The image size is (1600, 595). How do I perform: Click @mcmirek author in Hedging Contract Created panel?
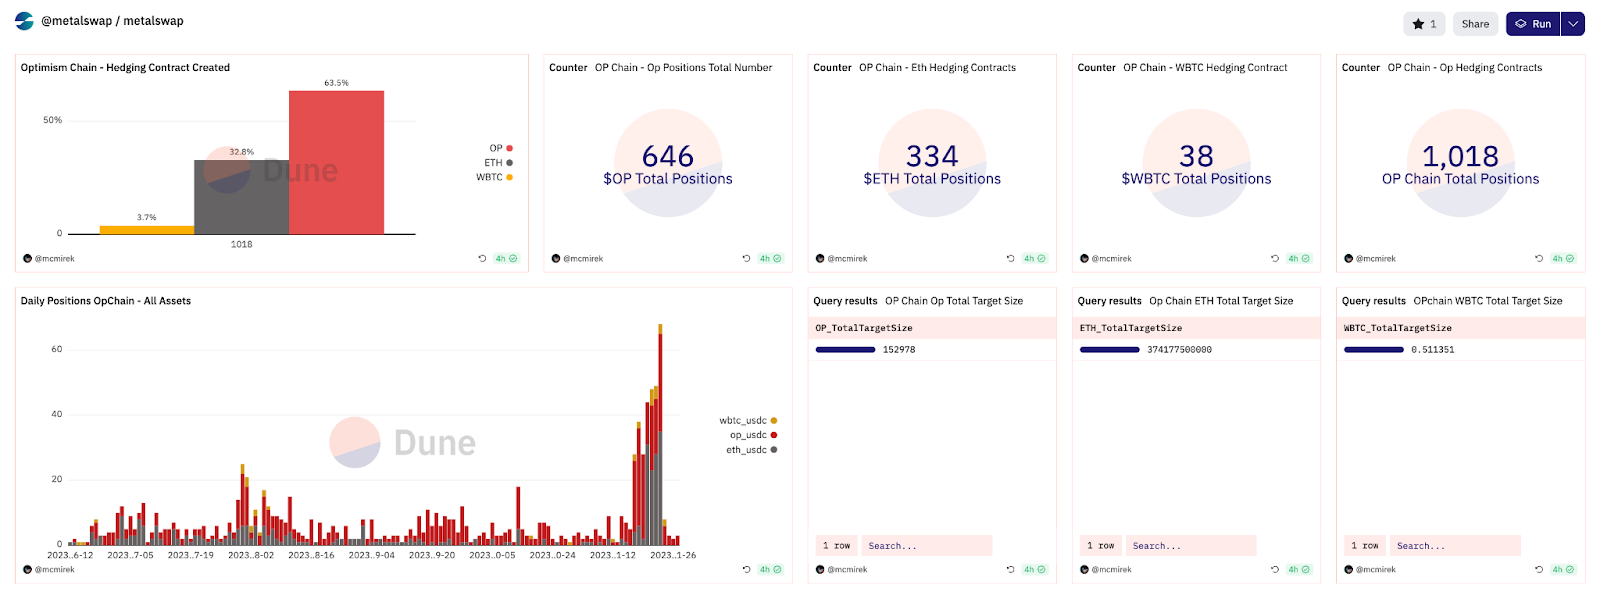49,259
